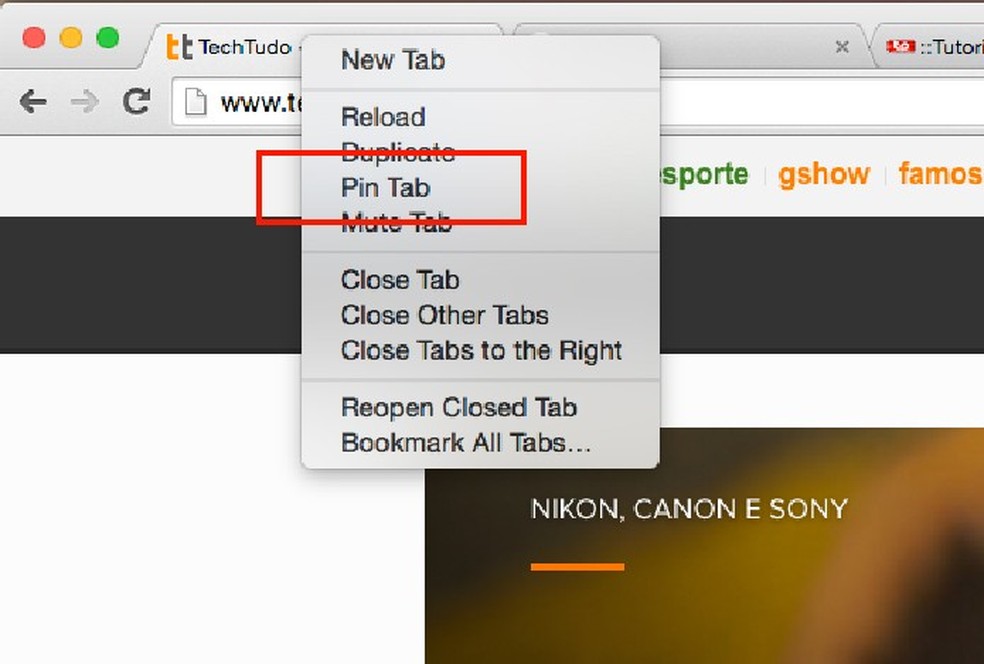The image size is (984, 664).
Task: Click the forward navigation arrow
Action: click(84, 101)
